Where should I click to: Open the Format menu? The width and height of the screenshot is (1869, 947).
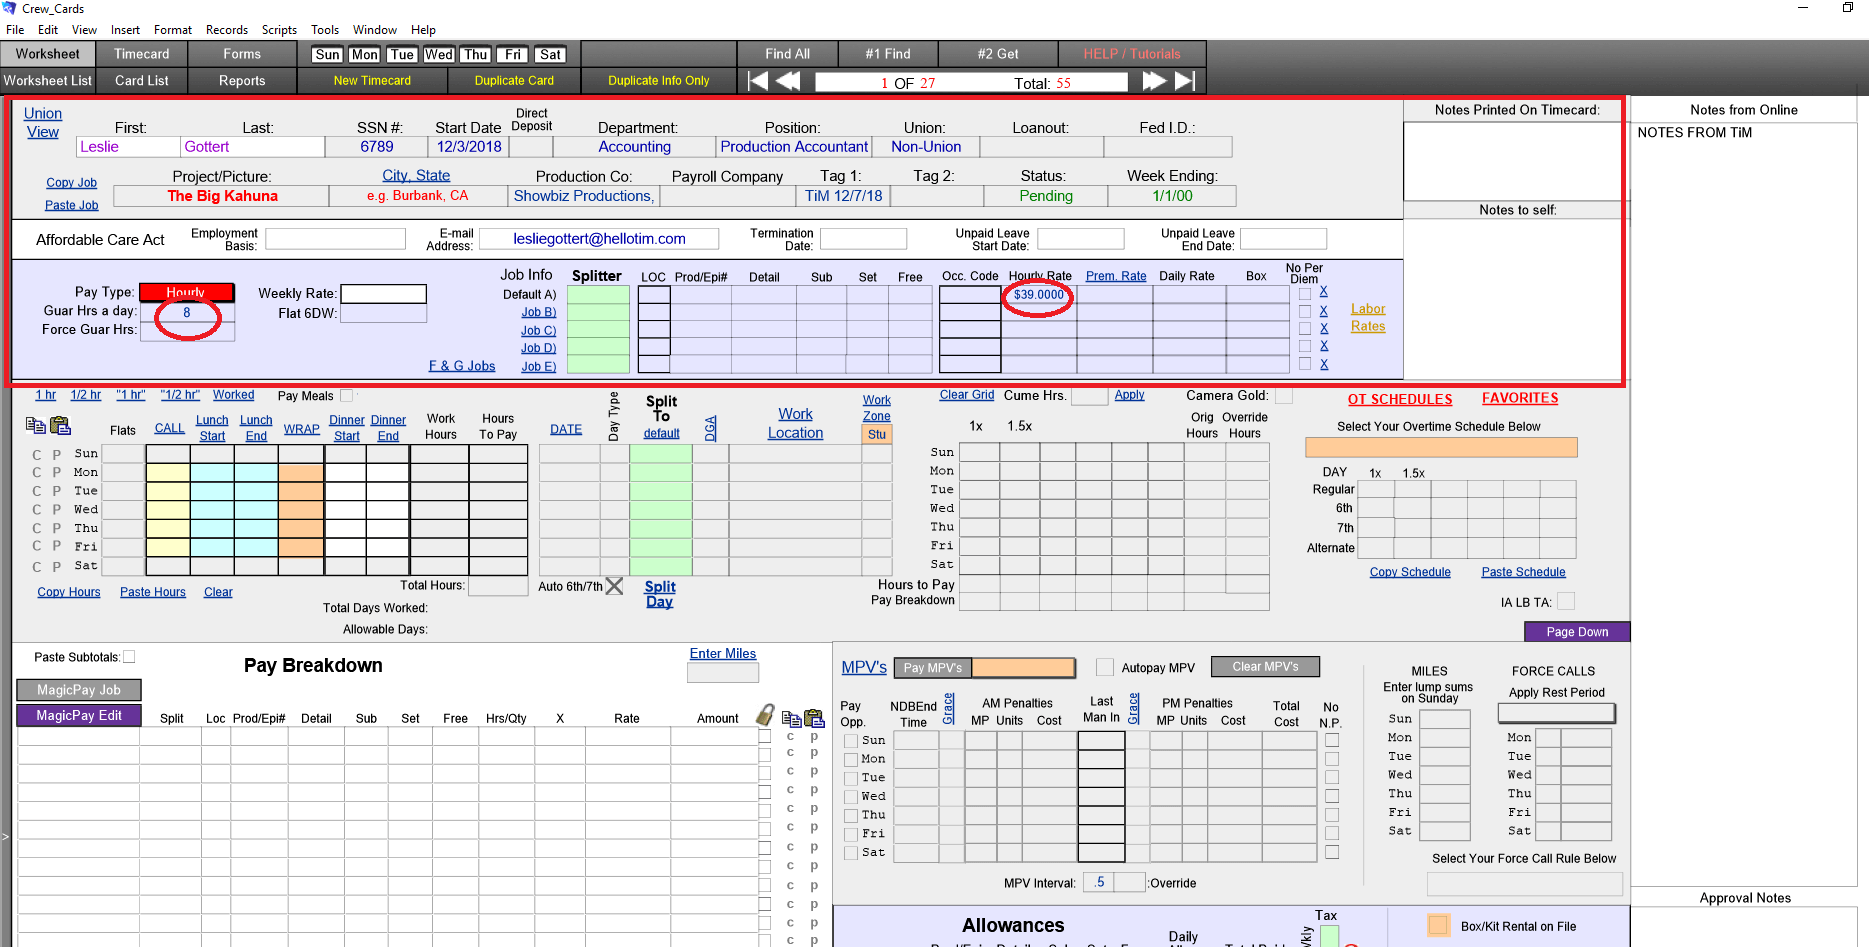(x=173, y=30)
